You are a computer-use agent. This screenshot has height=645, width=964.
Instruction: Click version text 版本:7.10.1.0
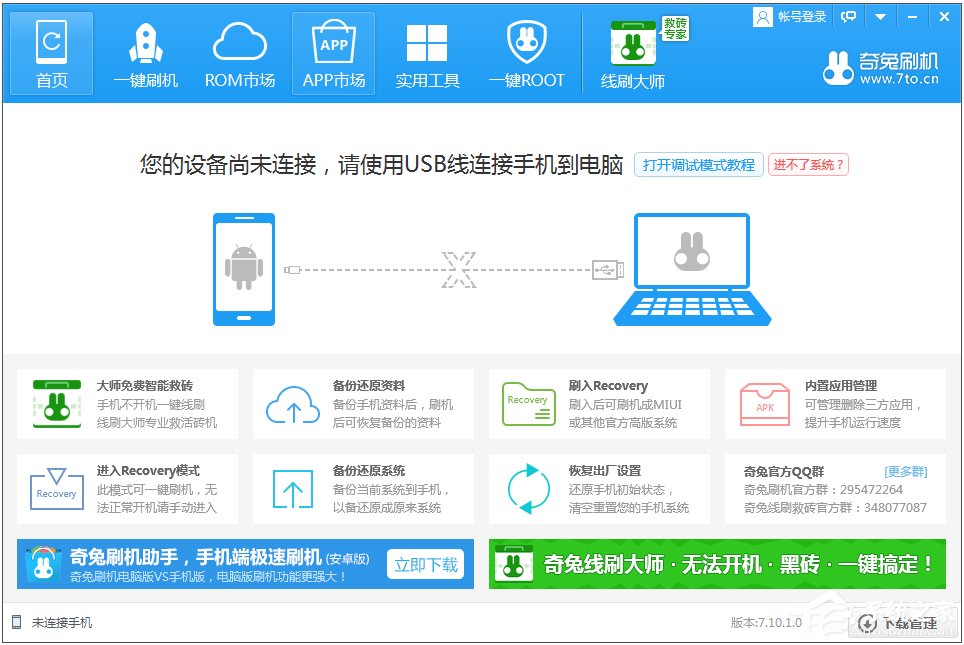point(766,622)
